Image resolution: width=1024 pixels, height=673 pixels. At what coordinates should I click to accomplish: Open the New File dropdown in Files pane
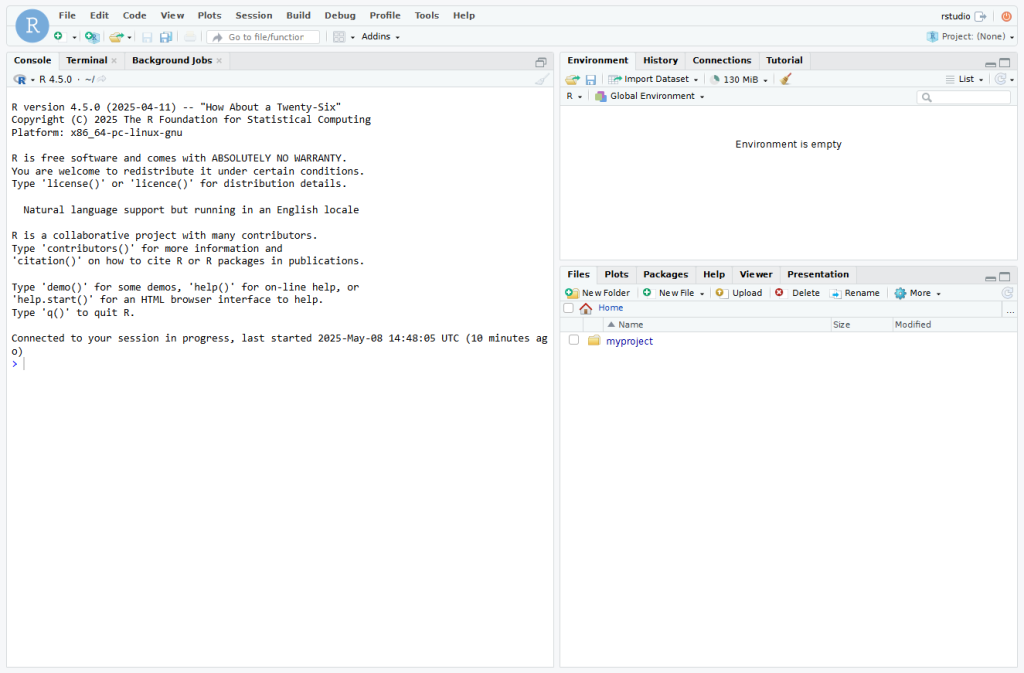[674, 293]
